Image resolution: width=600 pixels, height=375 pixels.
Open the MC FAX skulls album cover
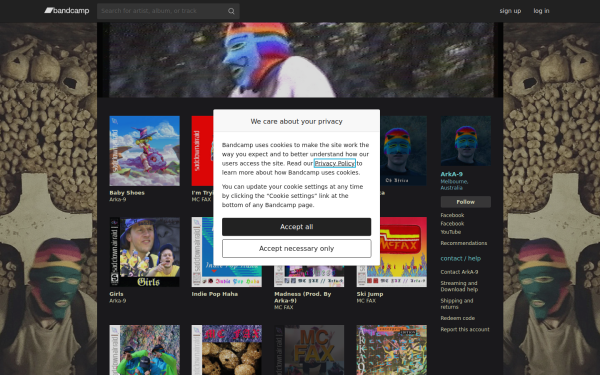227,350
